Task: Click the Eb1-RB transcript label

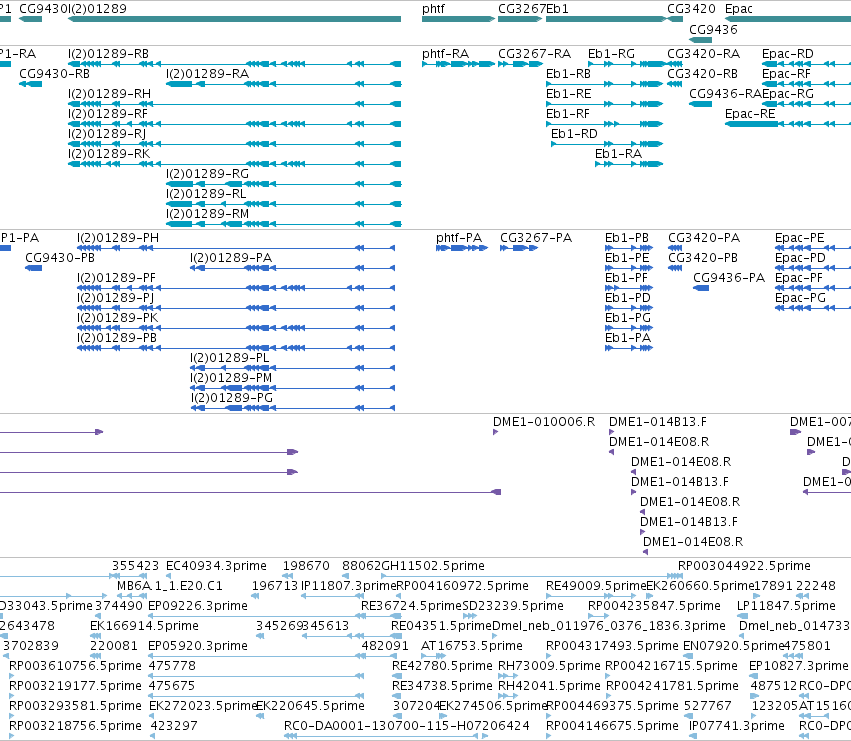Action: (568, 74)
